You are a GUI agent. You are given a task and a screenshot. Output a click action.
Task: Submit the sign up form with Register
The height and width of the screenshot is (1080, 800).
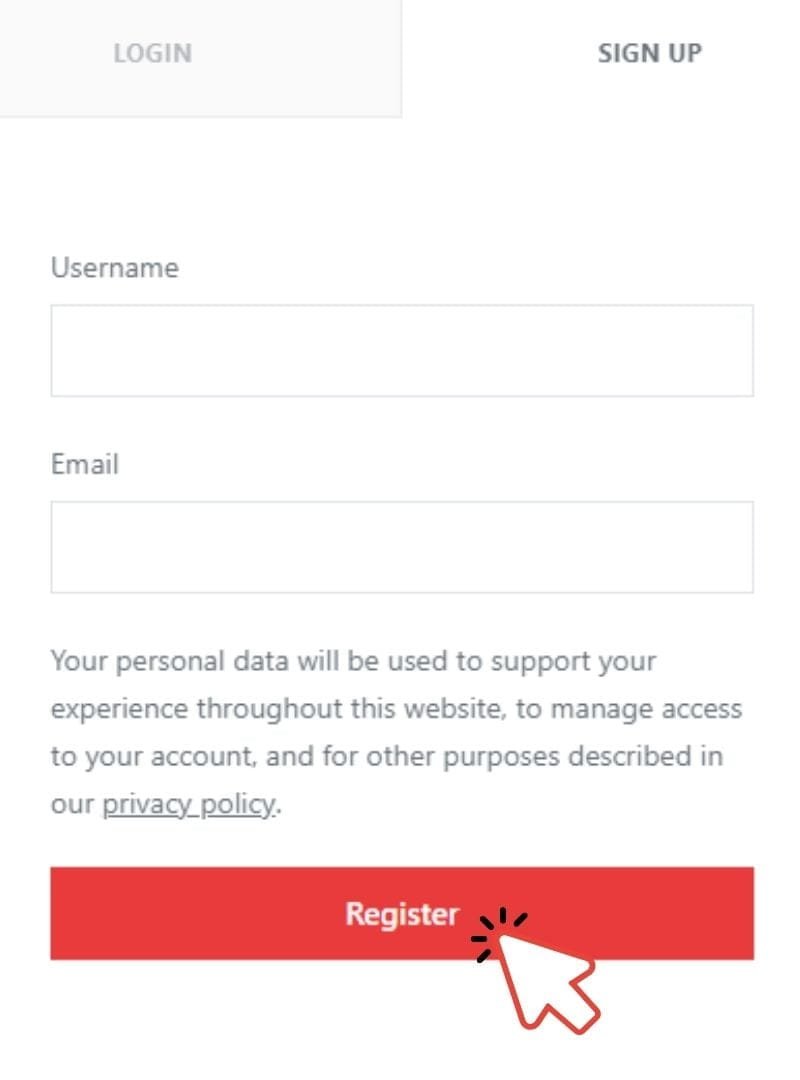(x=402, y=913)
